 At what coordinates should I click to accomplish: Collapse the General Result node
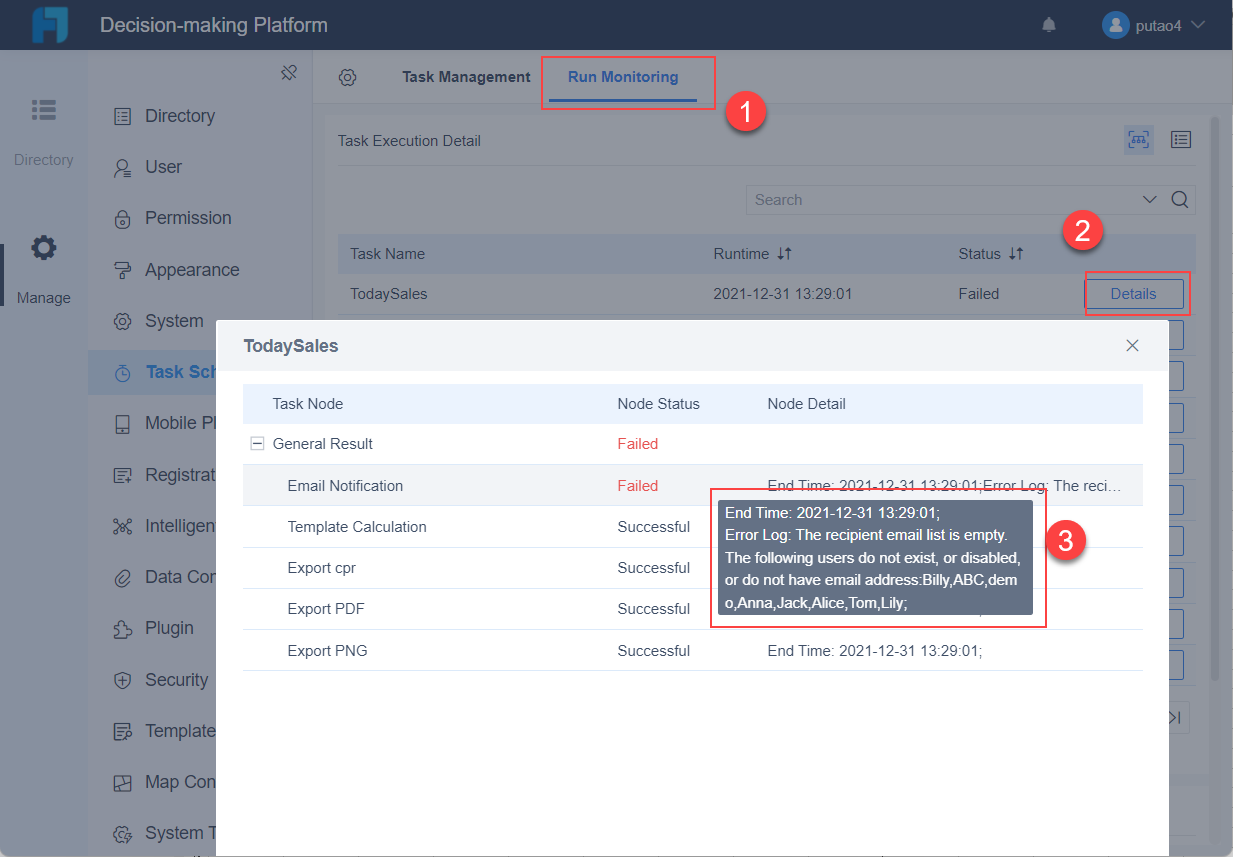tap(256, 444)
